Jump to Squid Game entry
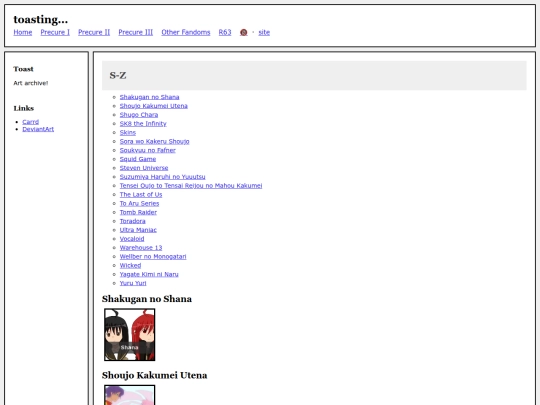This screenshot has height=405, width=540. [138, 159]
